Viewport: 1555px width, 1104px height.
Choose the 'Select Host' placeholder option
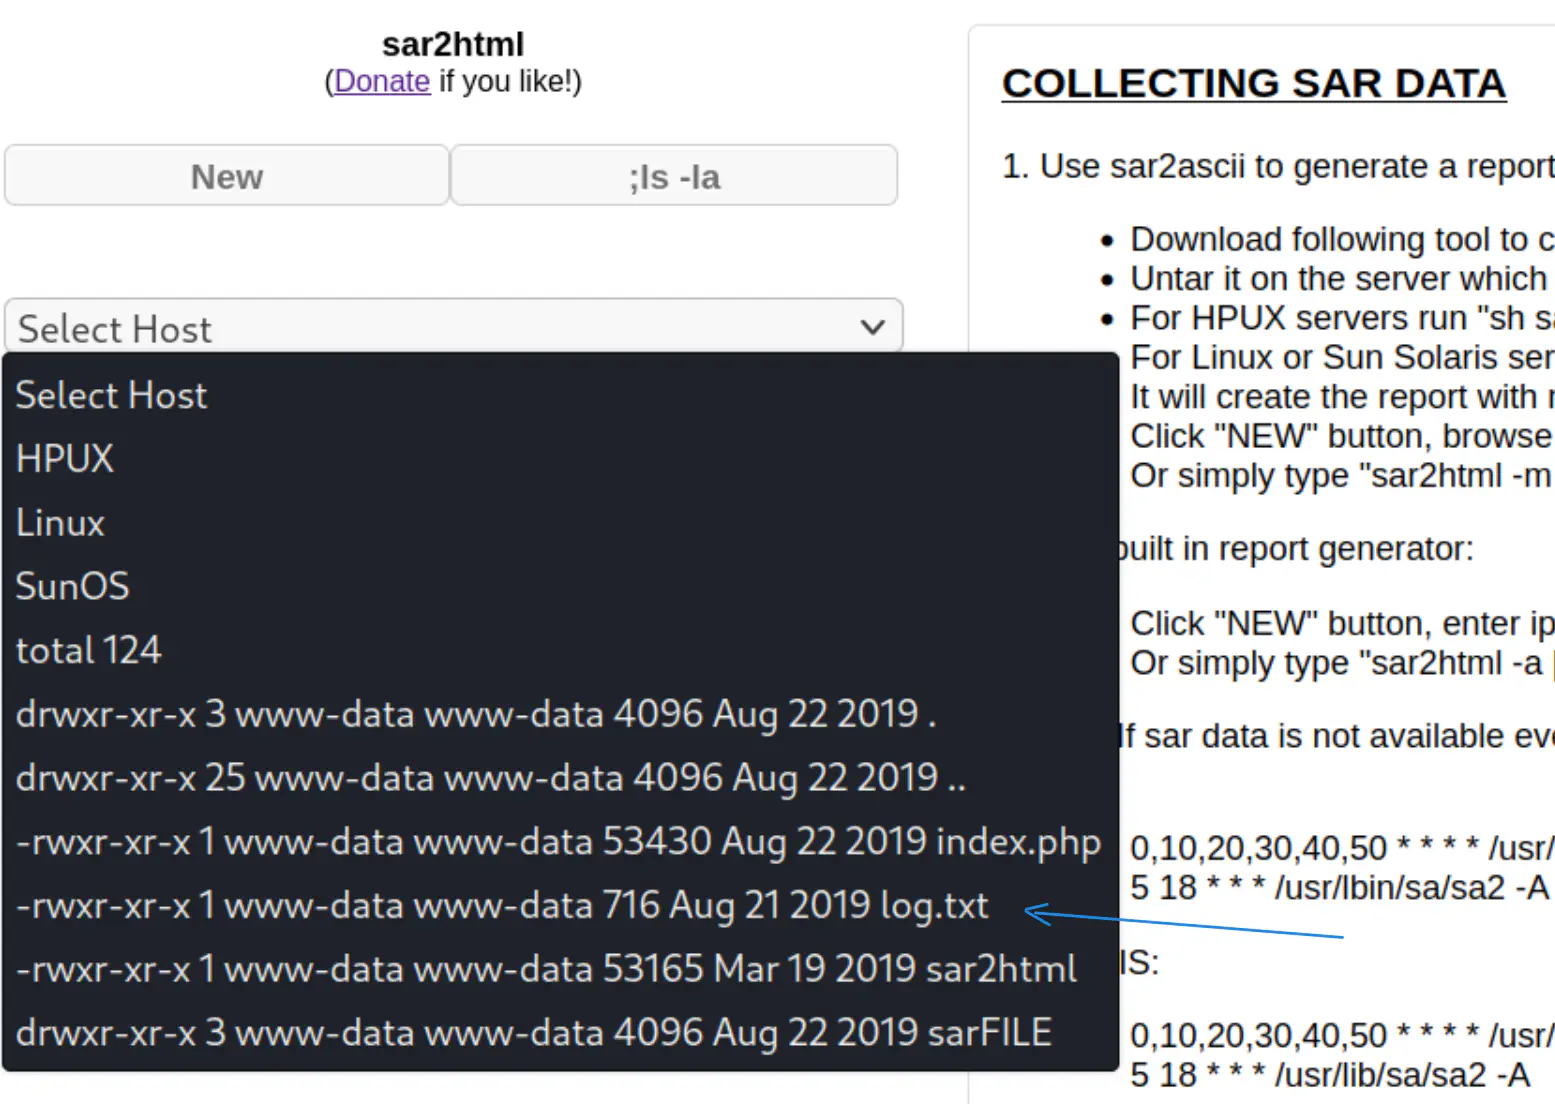click(111, 395)
